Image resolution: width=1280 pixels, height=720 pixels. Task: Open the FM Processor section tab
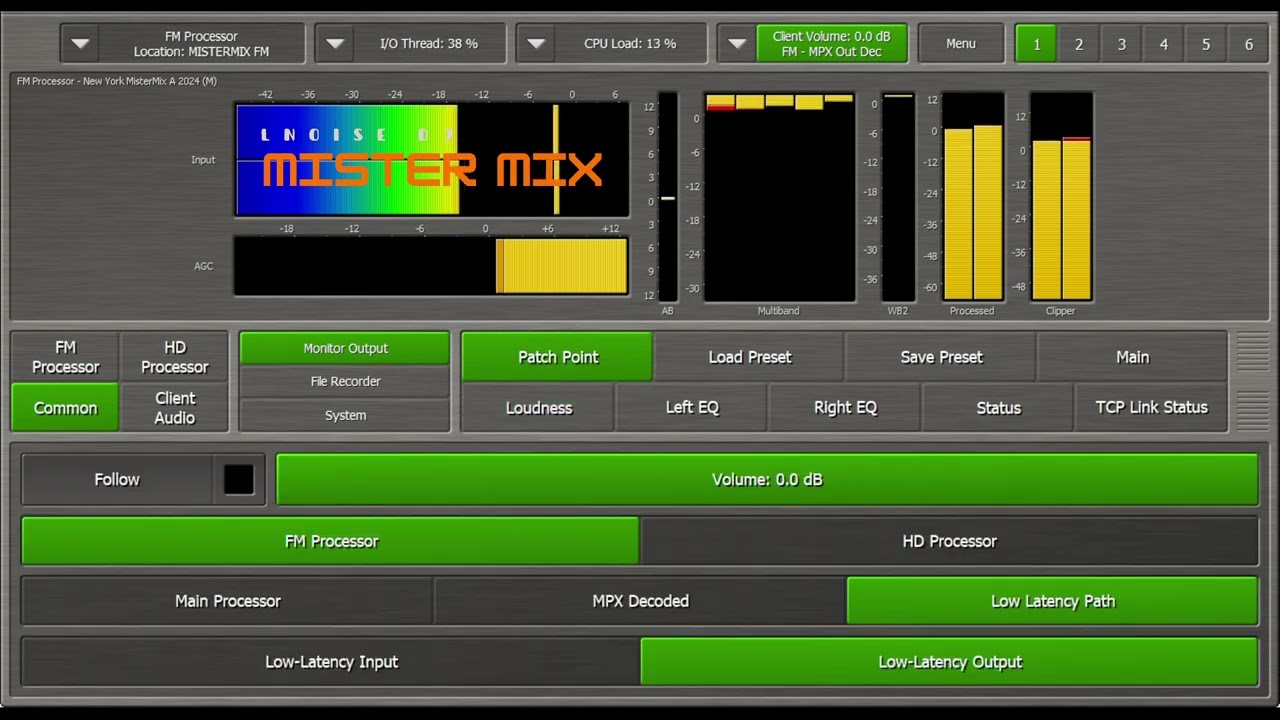point(65,357)
